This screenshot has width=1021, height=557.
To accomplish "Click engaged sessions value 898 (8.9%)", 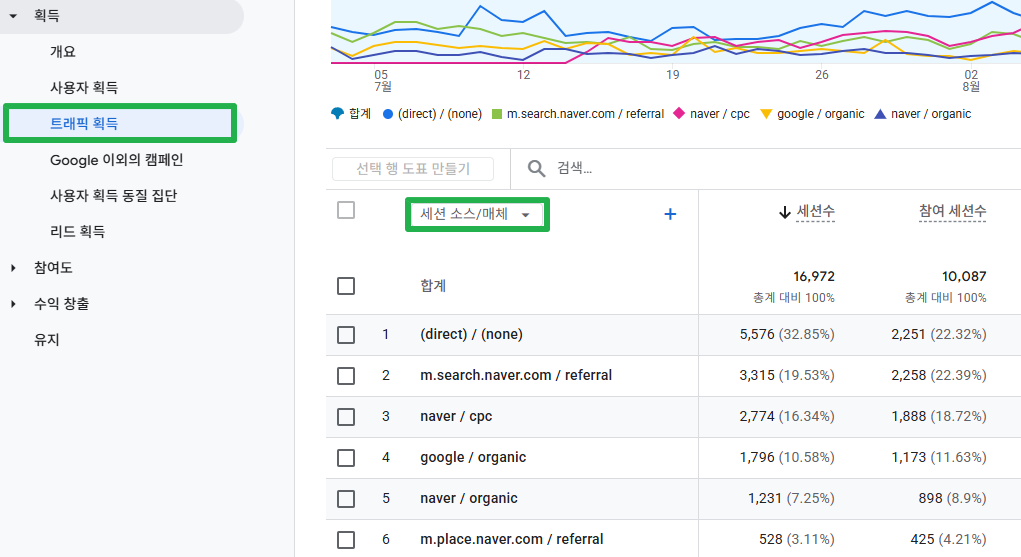I will 952,498.
